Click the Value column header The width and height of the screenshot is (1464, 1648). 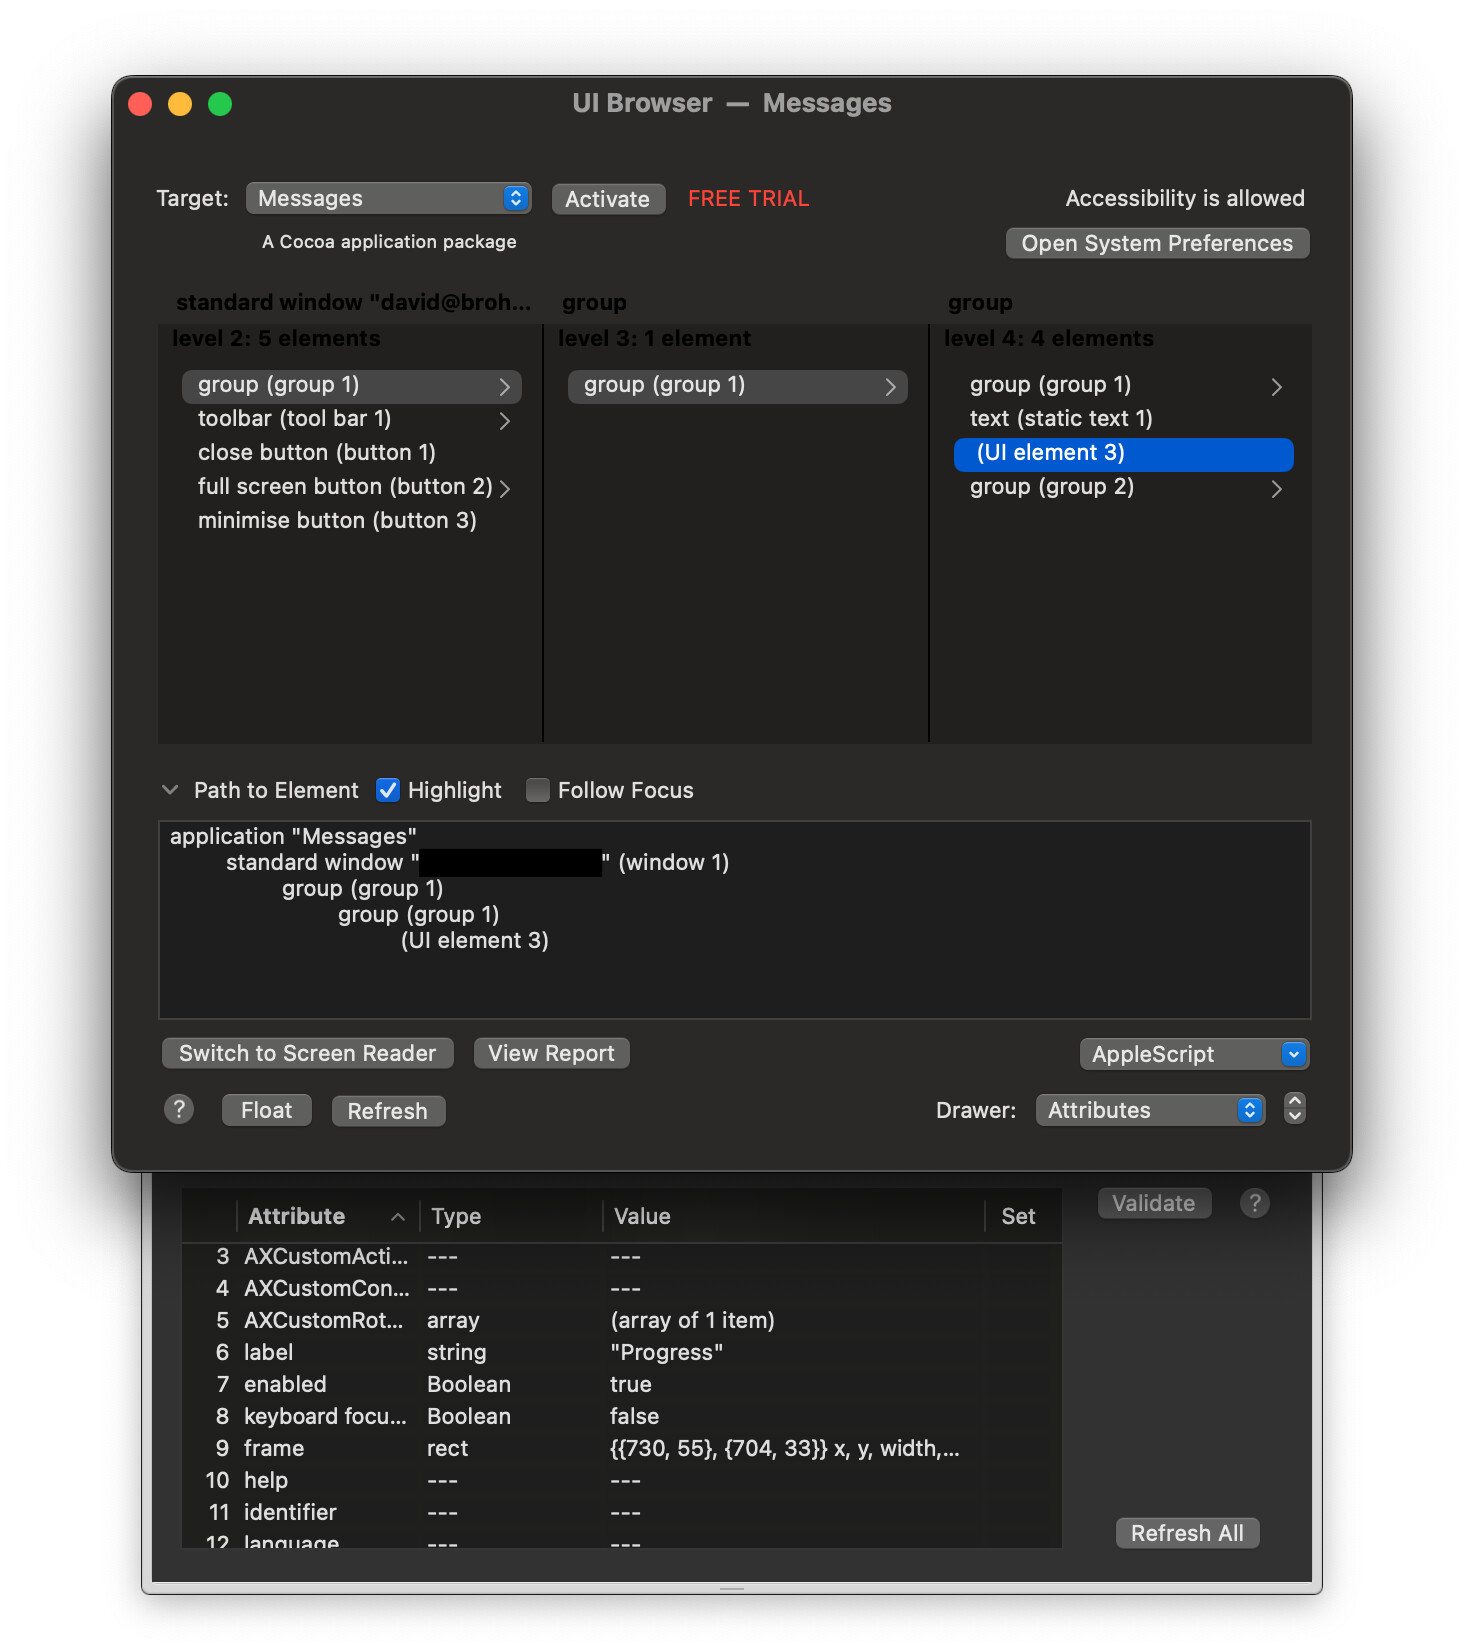pyautogui.click(x=794, y=1216)
